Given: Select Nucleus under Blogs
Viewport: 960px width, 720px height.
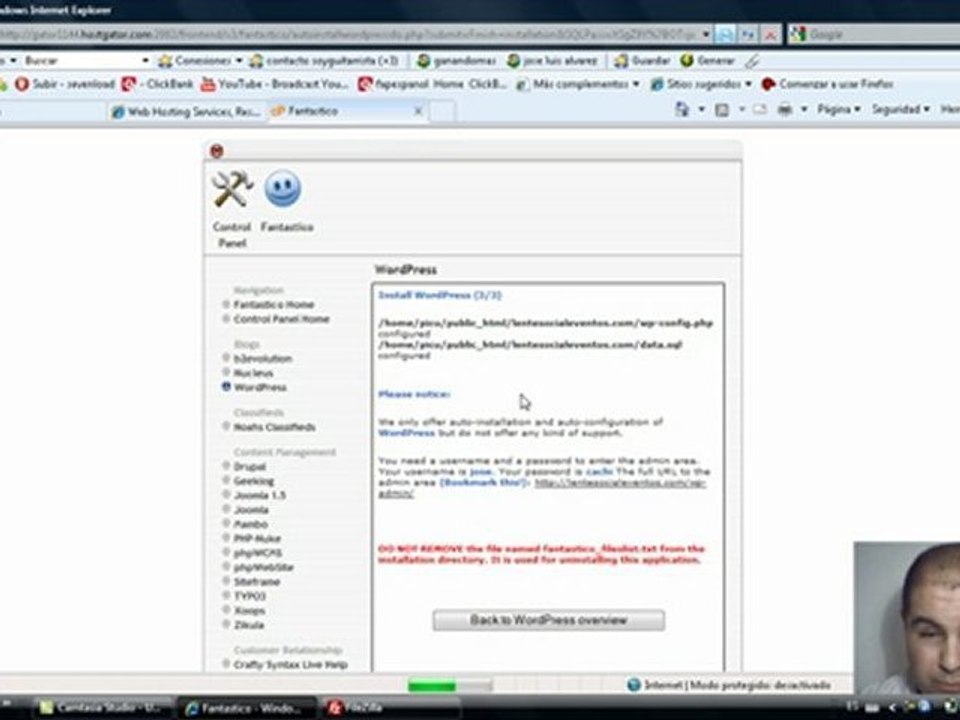Looking at the screenshot, I should (253, 373).
